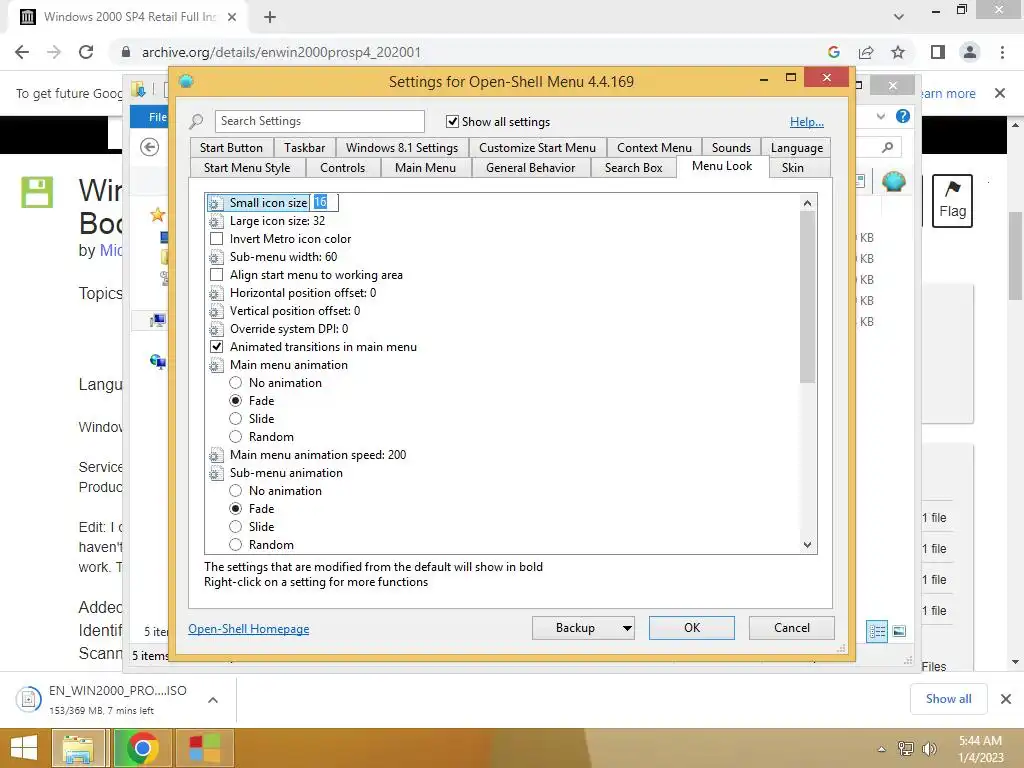Switch Explorer to details view icon
The height and width of the screenshot is (768, 1024).
pyautogui.click(x=877, y=631)
